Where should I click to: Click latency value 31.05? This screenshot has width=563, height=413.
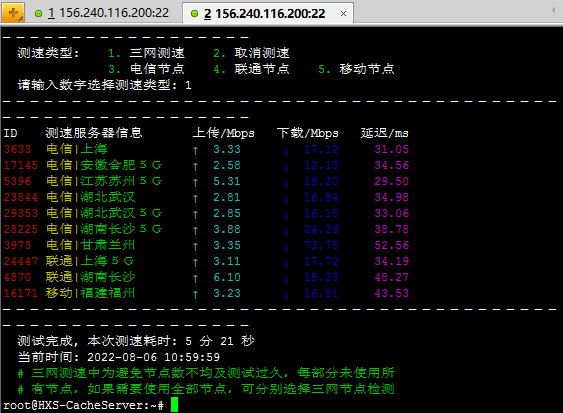click(391, 149)
